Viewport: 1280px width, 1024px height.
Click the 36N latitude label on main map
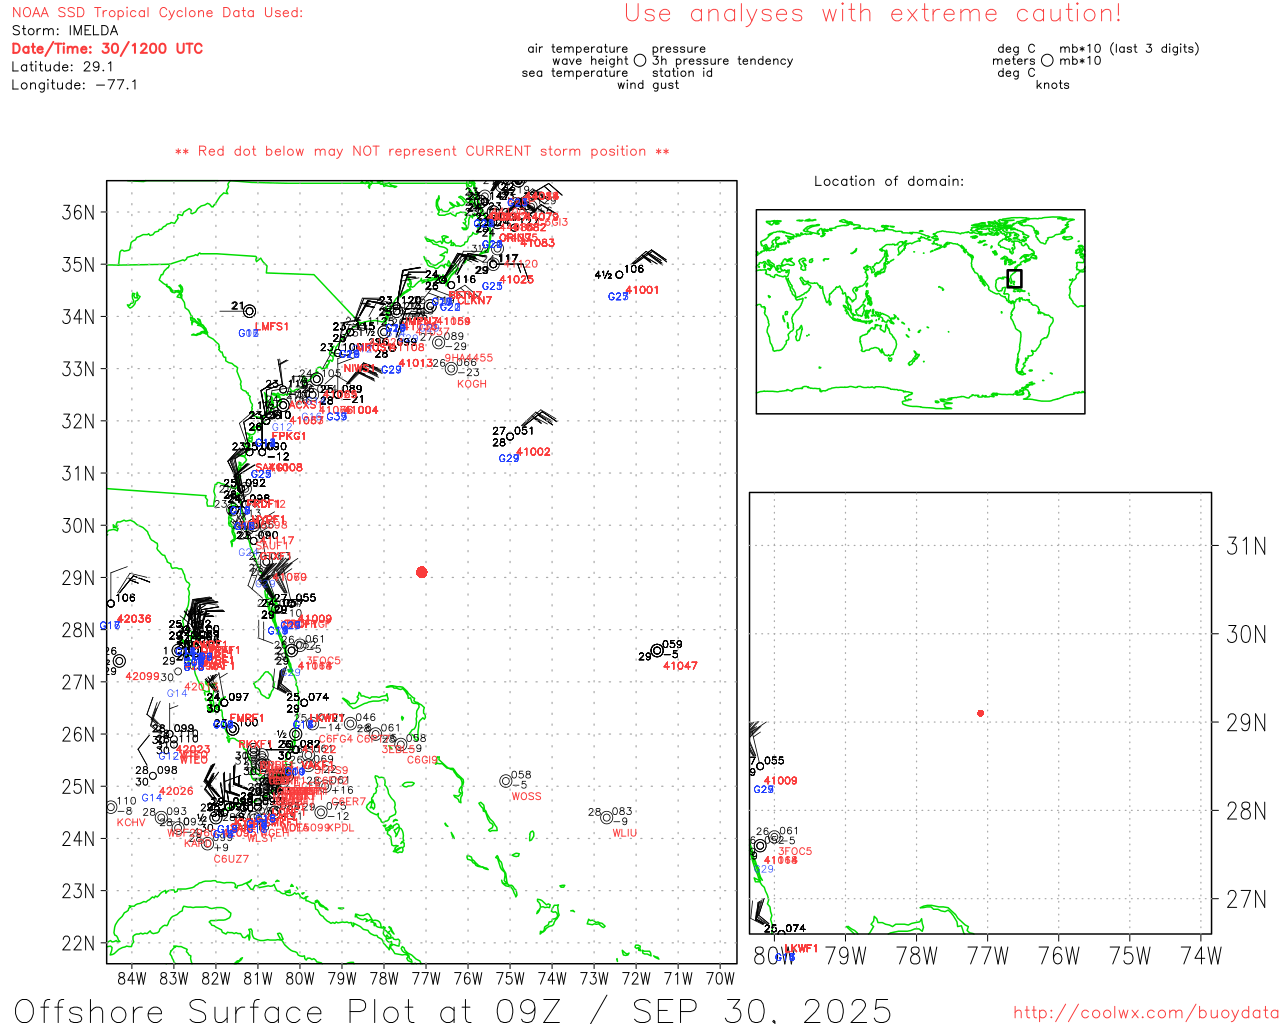(79, 212)
